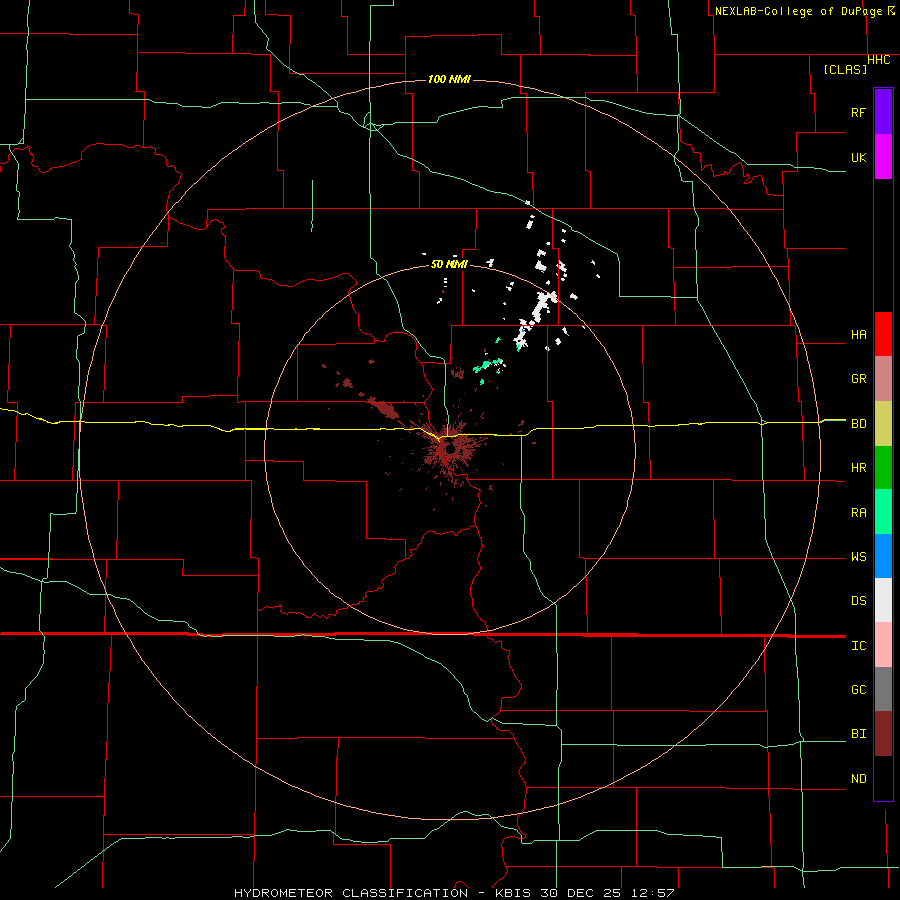Click the radar site center at KBIS
Image resolution: width=900 pixels, height=900 pixels.
[x=450, y=451]
